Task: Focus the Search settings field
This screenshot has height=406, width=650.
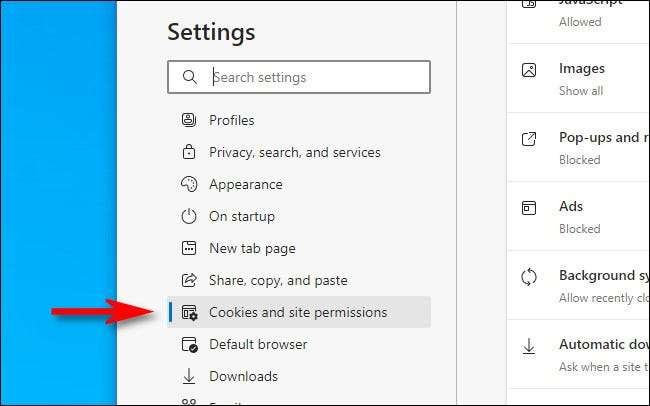Action: pyautogui.click(x=318, y=77)
